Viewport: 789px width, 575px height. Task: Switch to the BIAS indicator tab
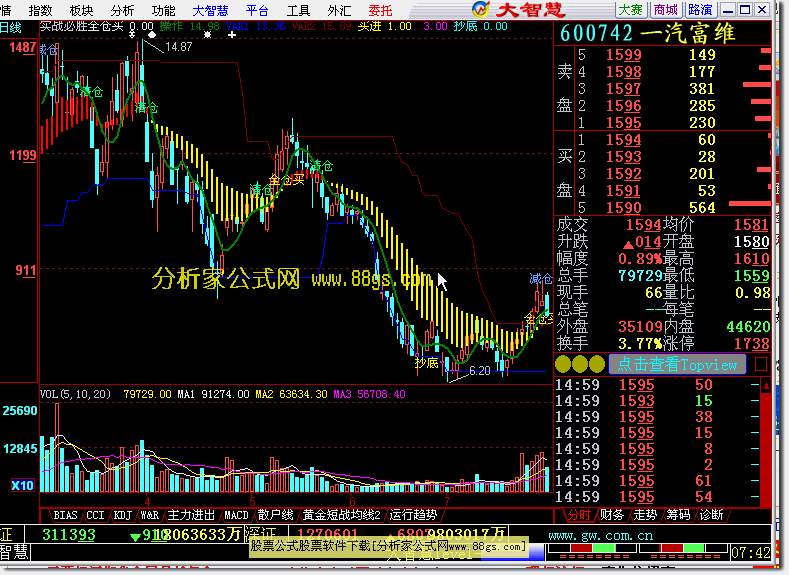(65, 515)
